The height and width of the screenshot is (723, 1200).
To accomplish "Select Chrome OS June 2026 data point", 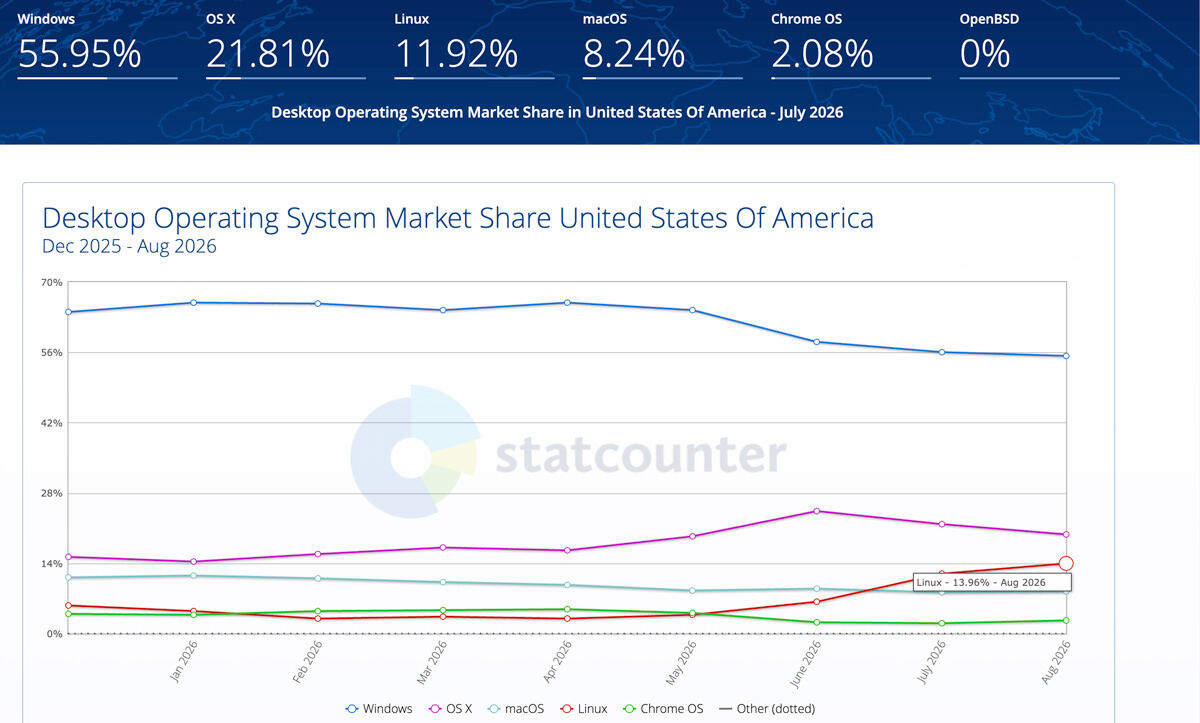I will [x=817, y=622].
